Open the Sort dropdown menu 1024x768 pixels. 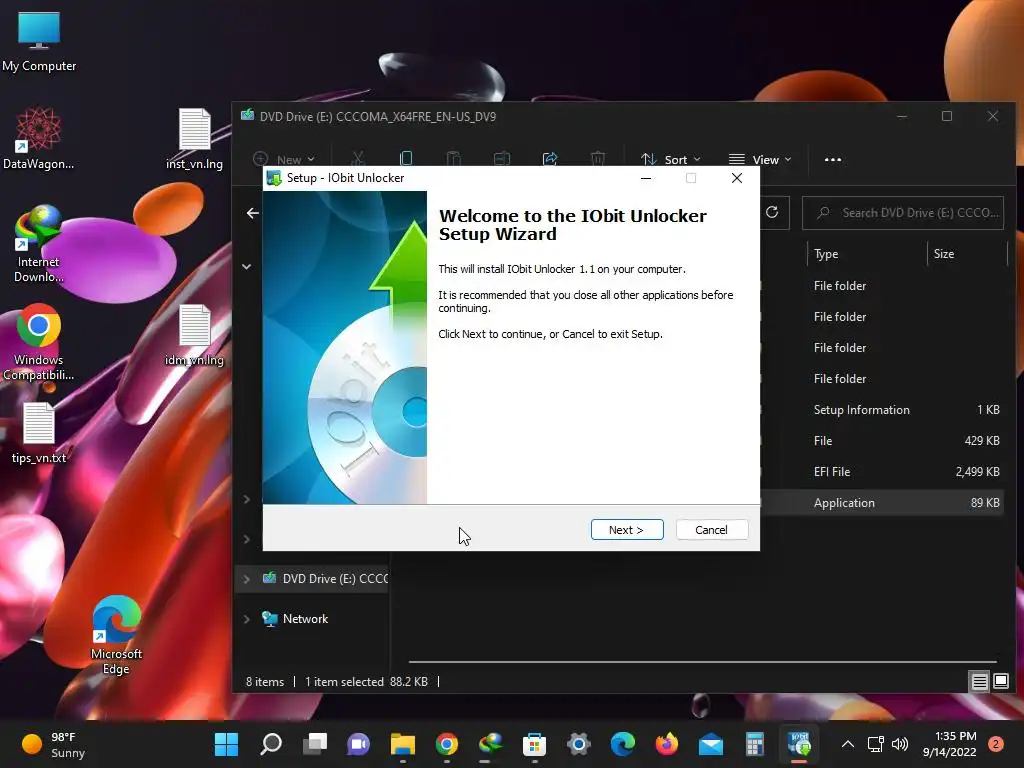671,159
